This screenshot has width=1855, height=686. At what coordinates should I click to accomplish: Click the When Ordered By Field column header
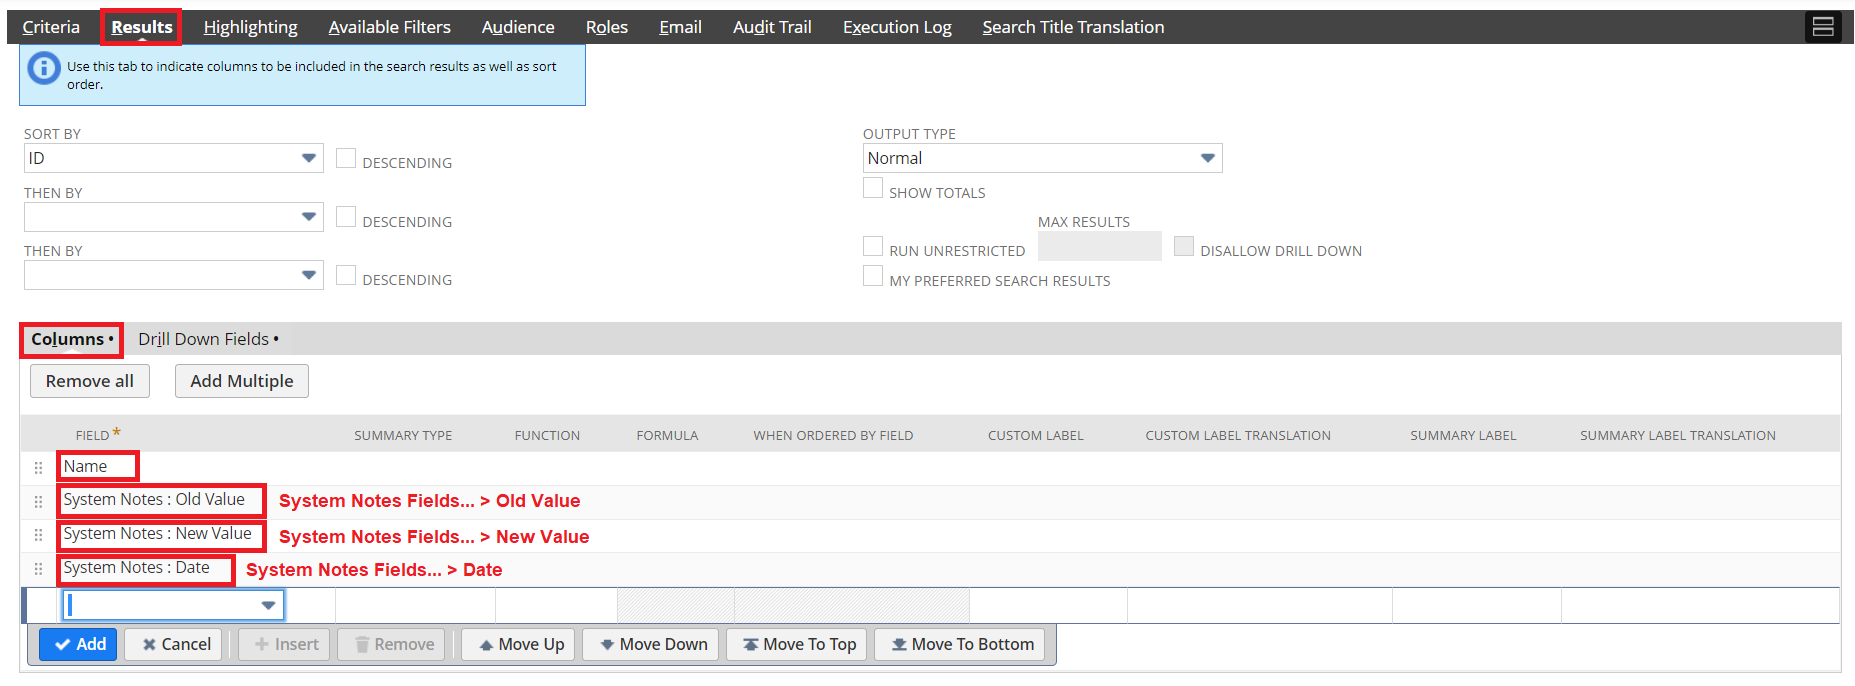833,435
